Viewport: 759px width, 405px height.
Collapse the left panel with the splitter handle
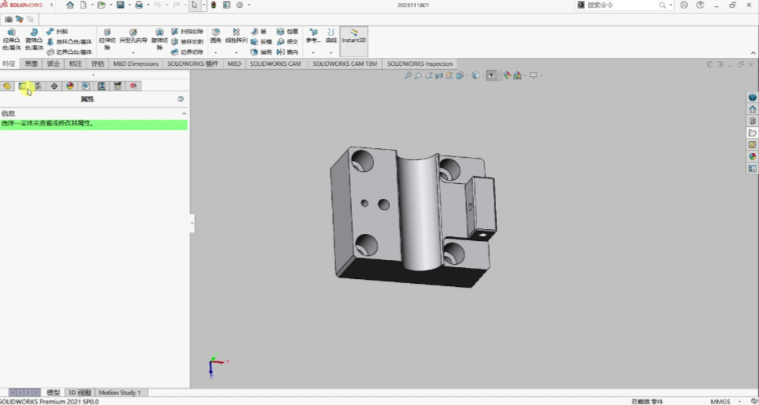(190, 225)
